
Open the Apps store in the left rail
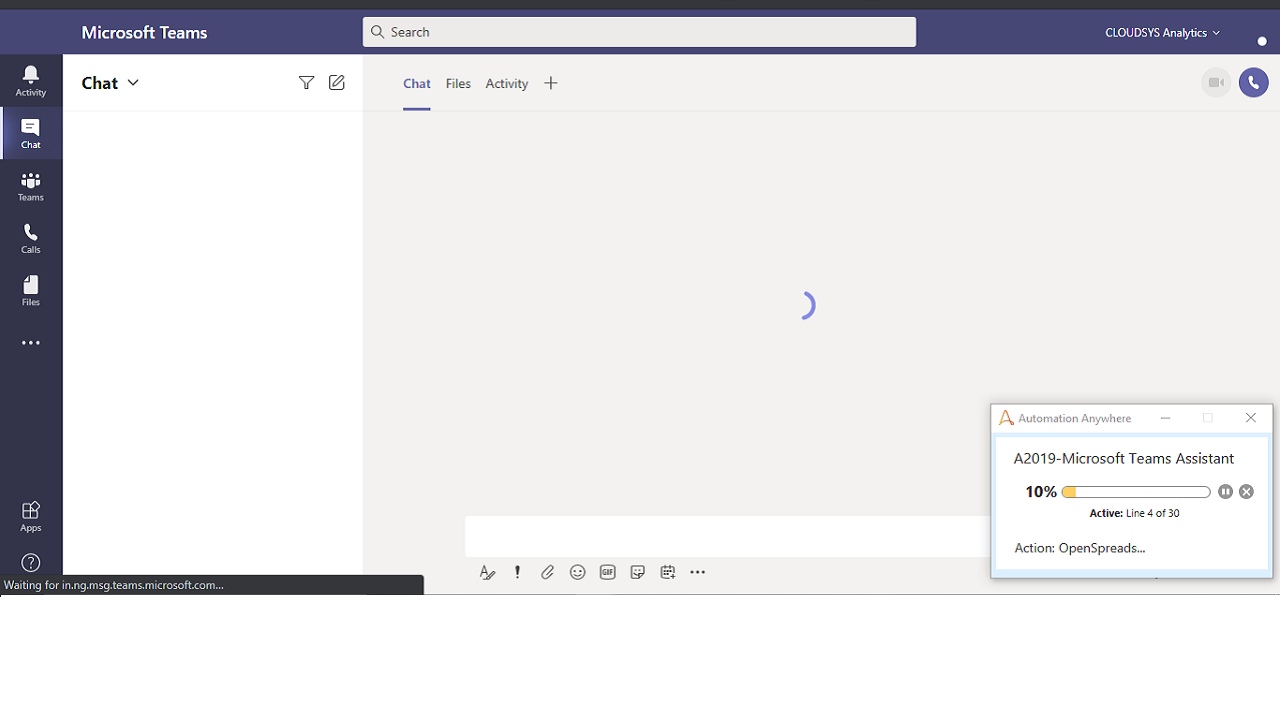coord(31,516)
